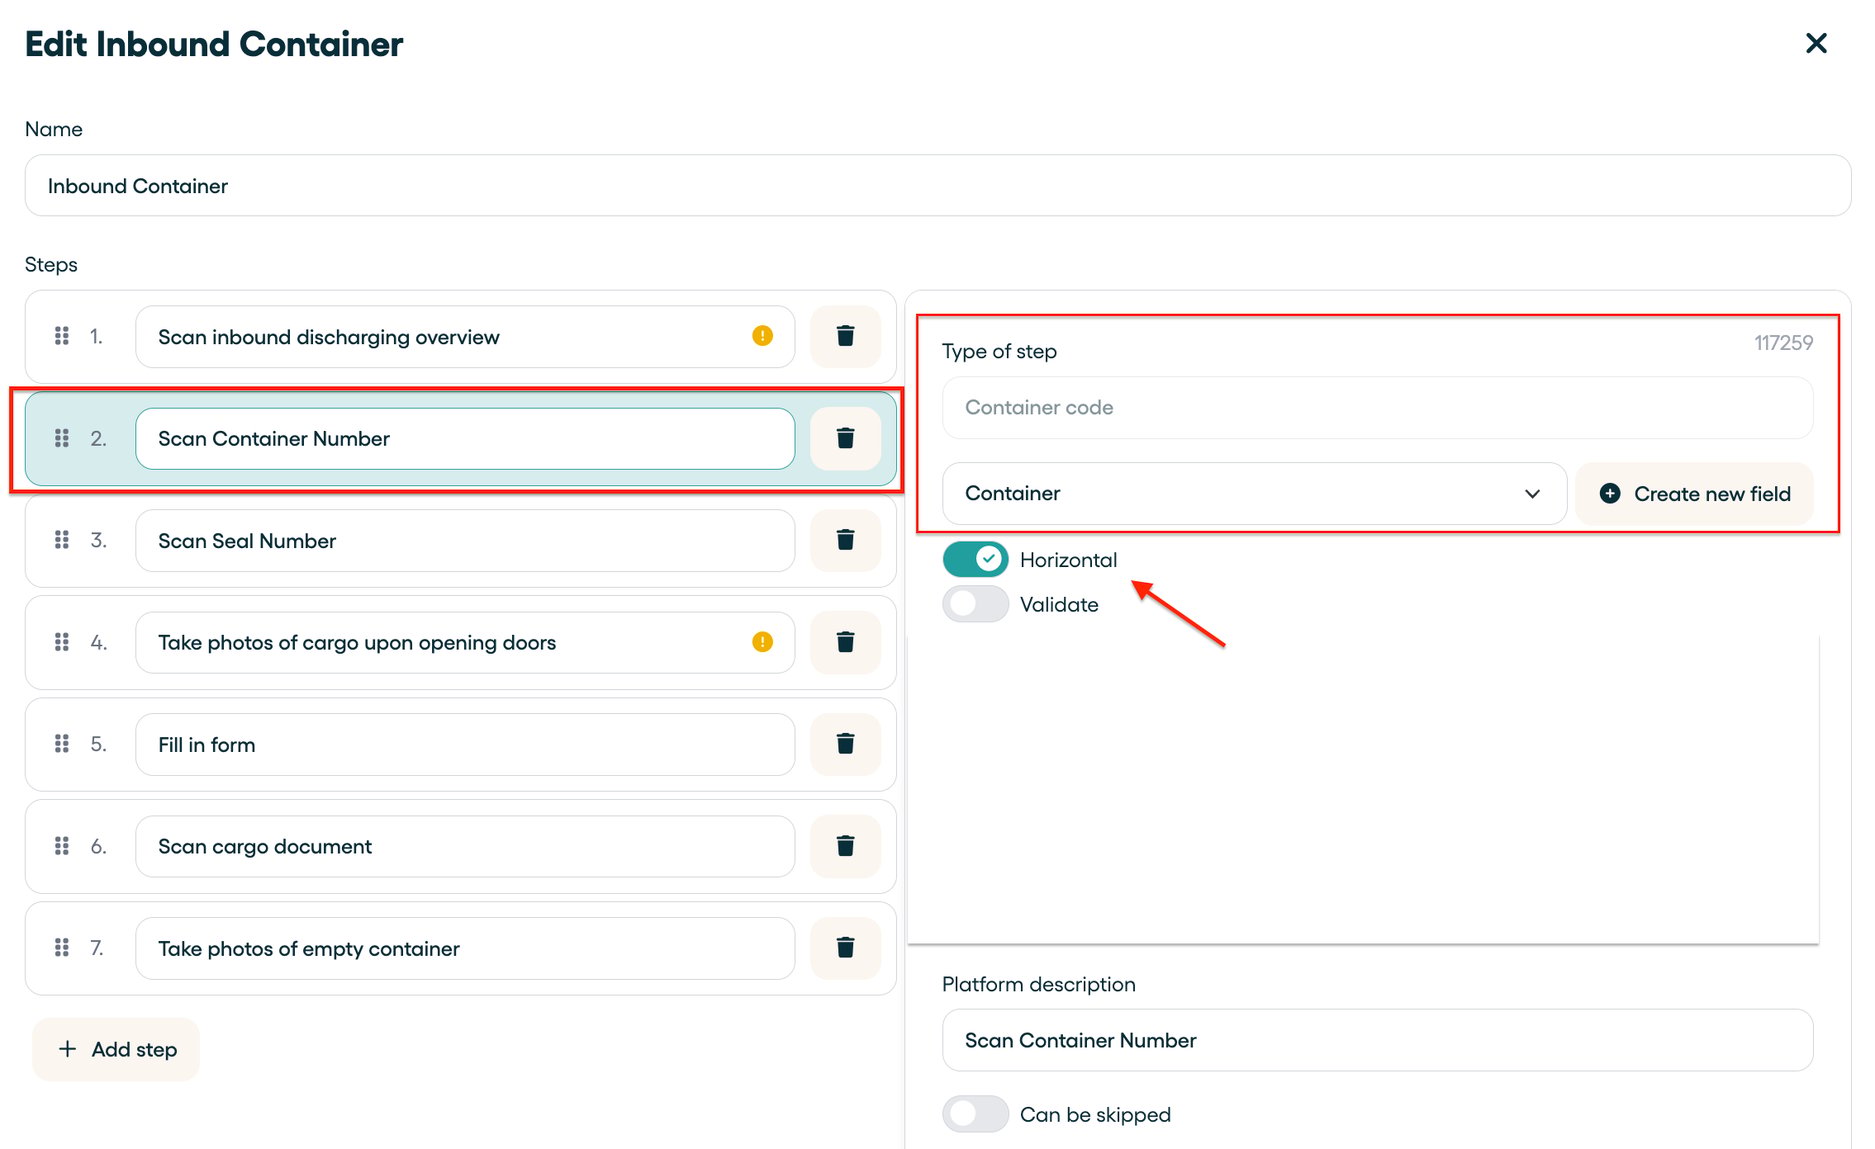Screen dimensions: 1875x1149
Task: Enable the Can be skipped toggle
Action: [x=975, y=1114]
